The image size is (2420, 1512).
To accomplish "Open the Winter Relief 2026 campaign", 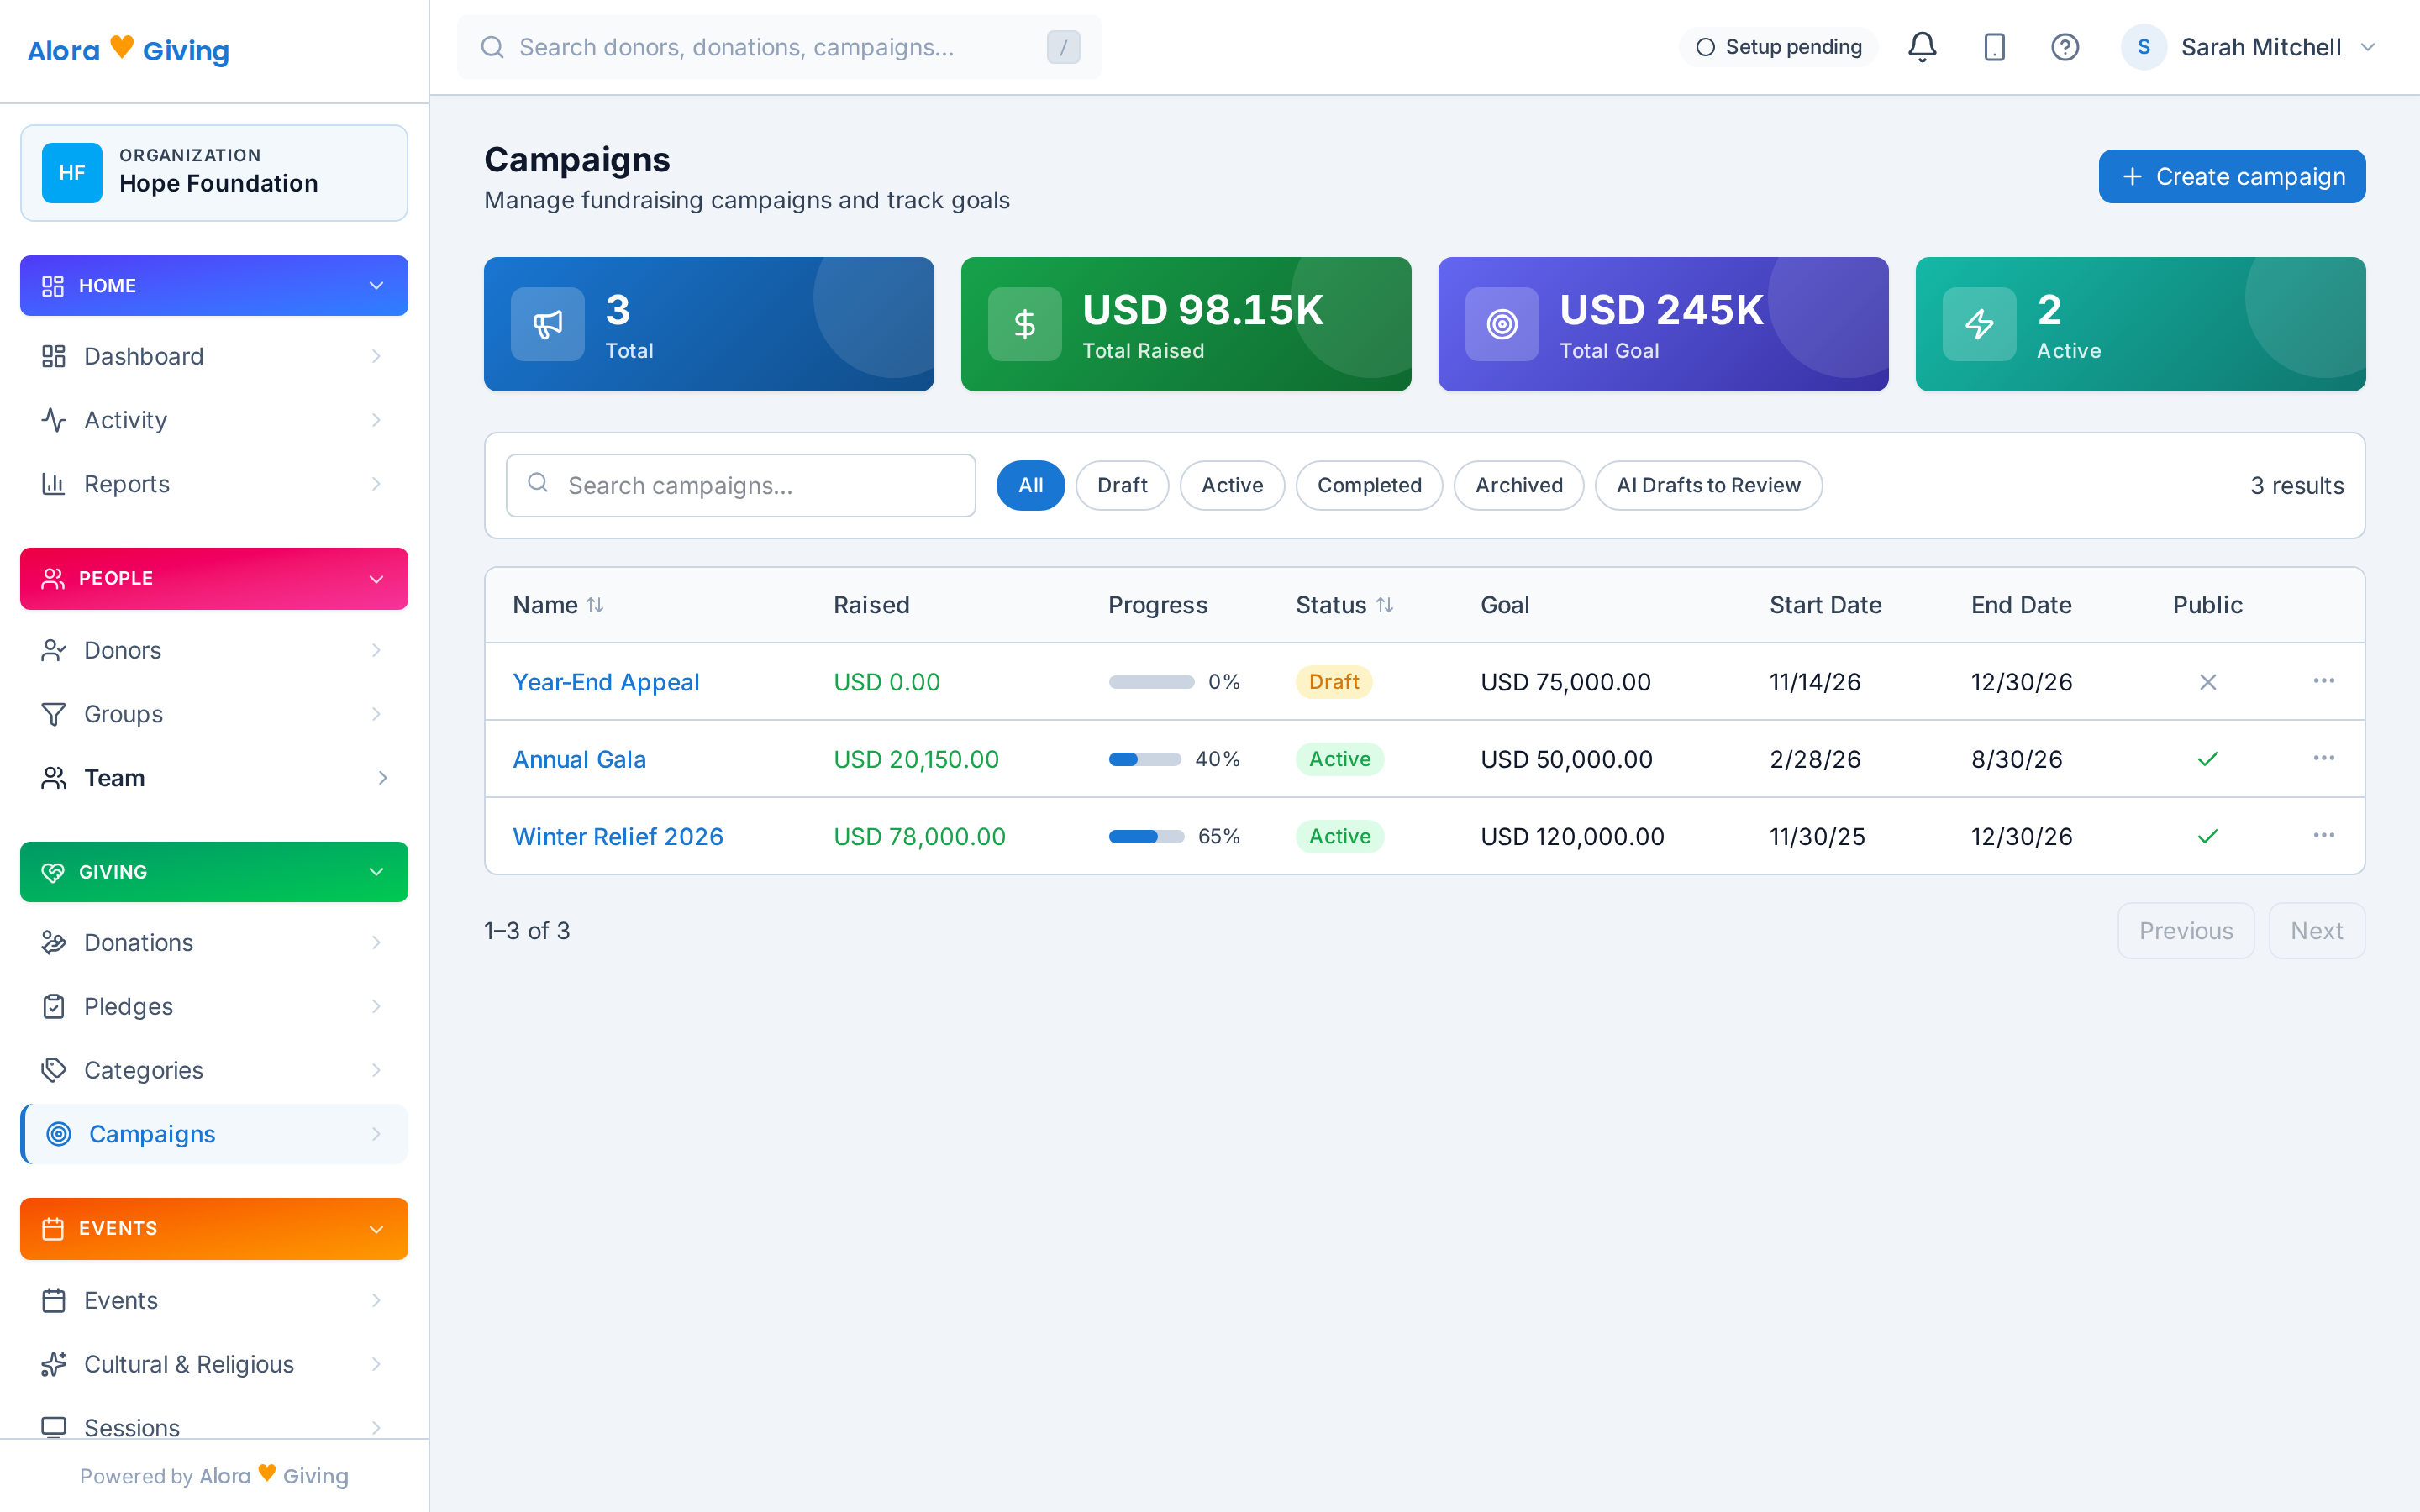I will [x=618, y=836].
